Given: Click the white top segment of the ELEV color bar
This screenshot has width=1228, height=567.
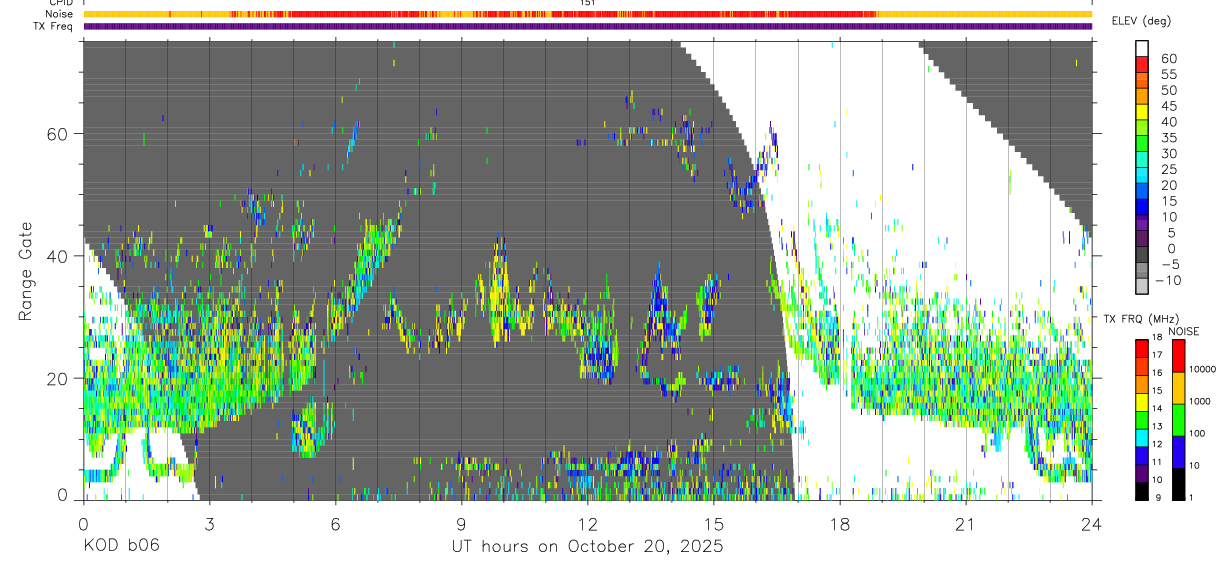Looking at the screenshot, I should [1141, 47].
